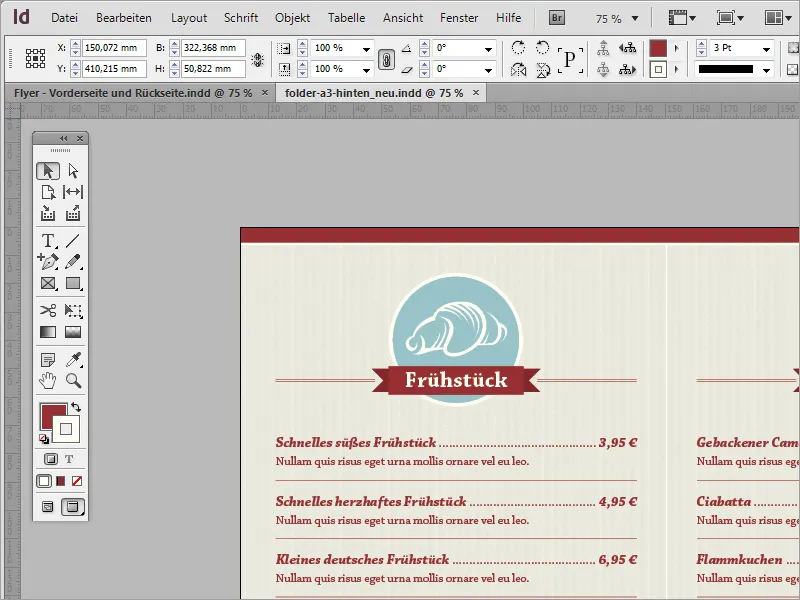
Task: Select the Scissors tool
Action: [x=46, y=311]
